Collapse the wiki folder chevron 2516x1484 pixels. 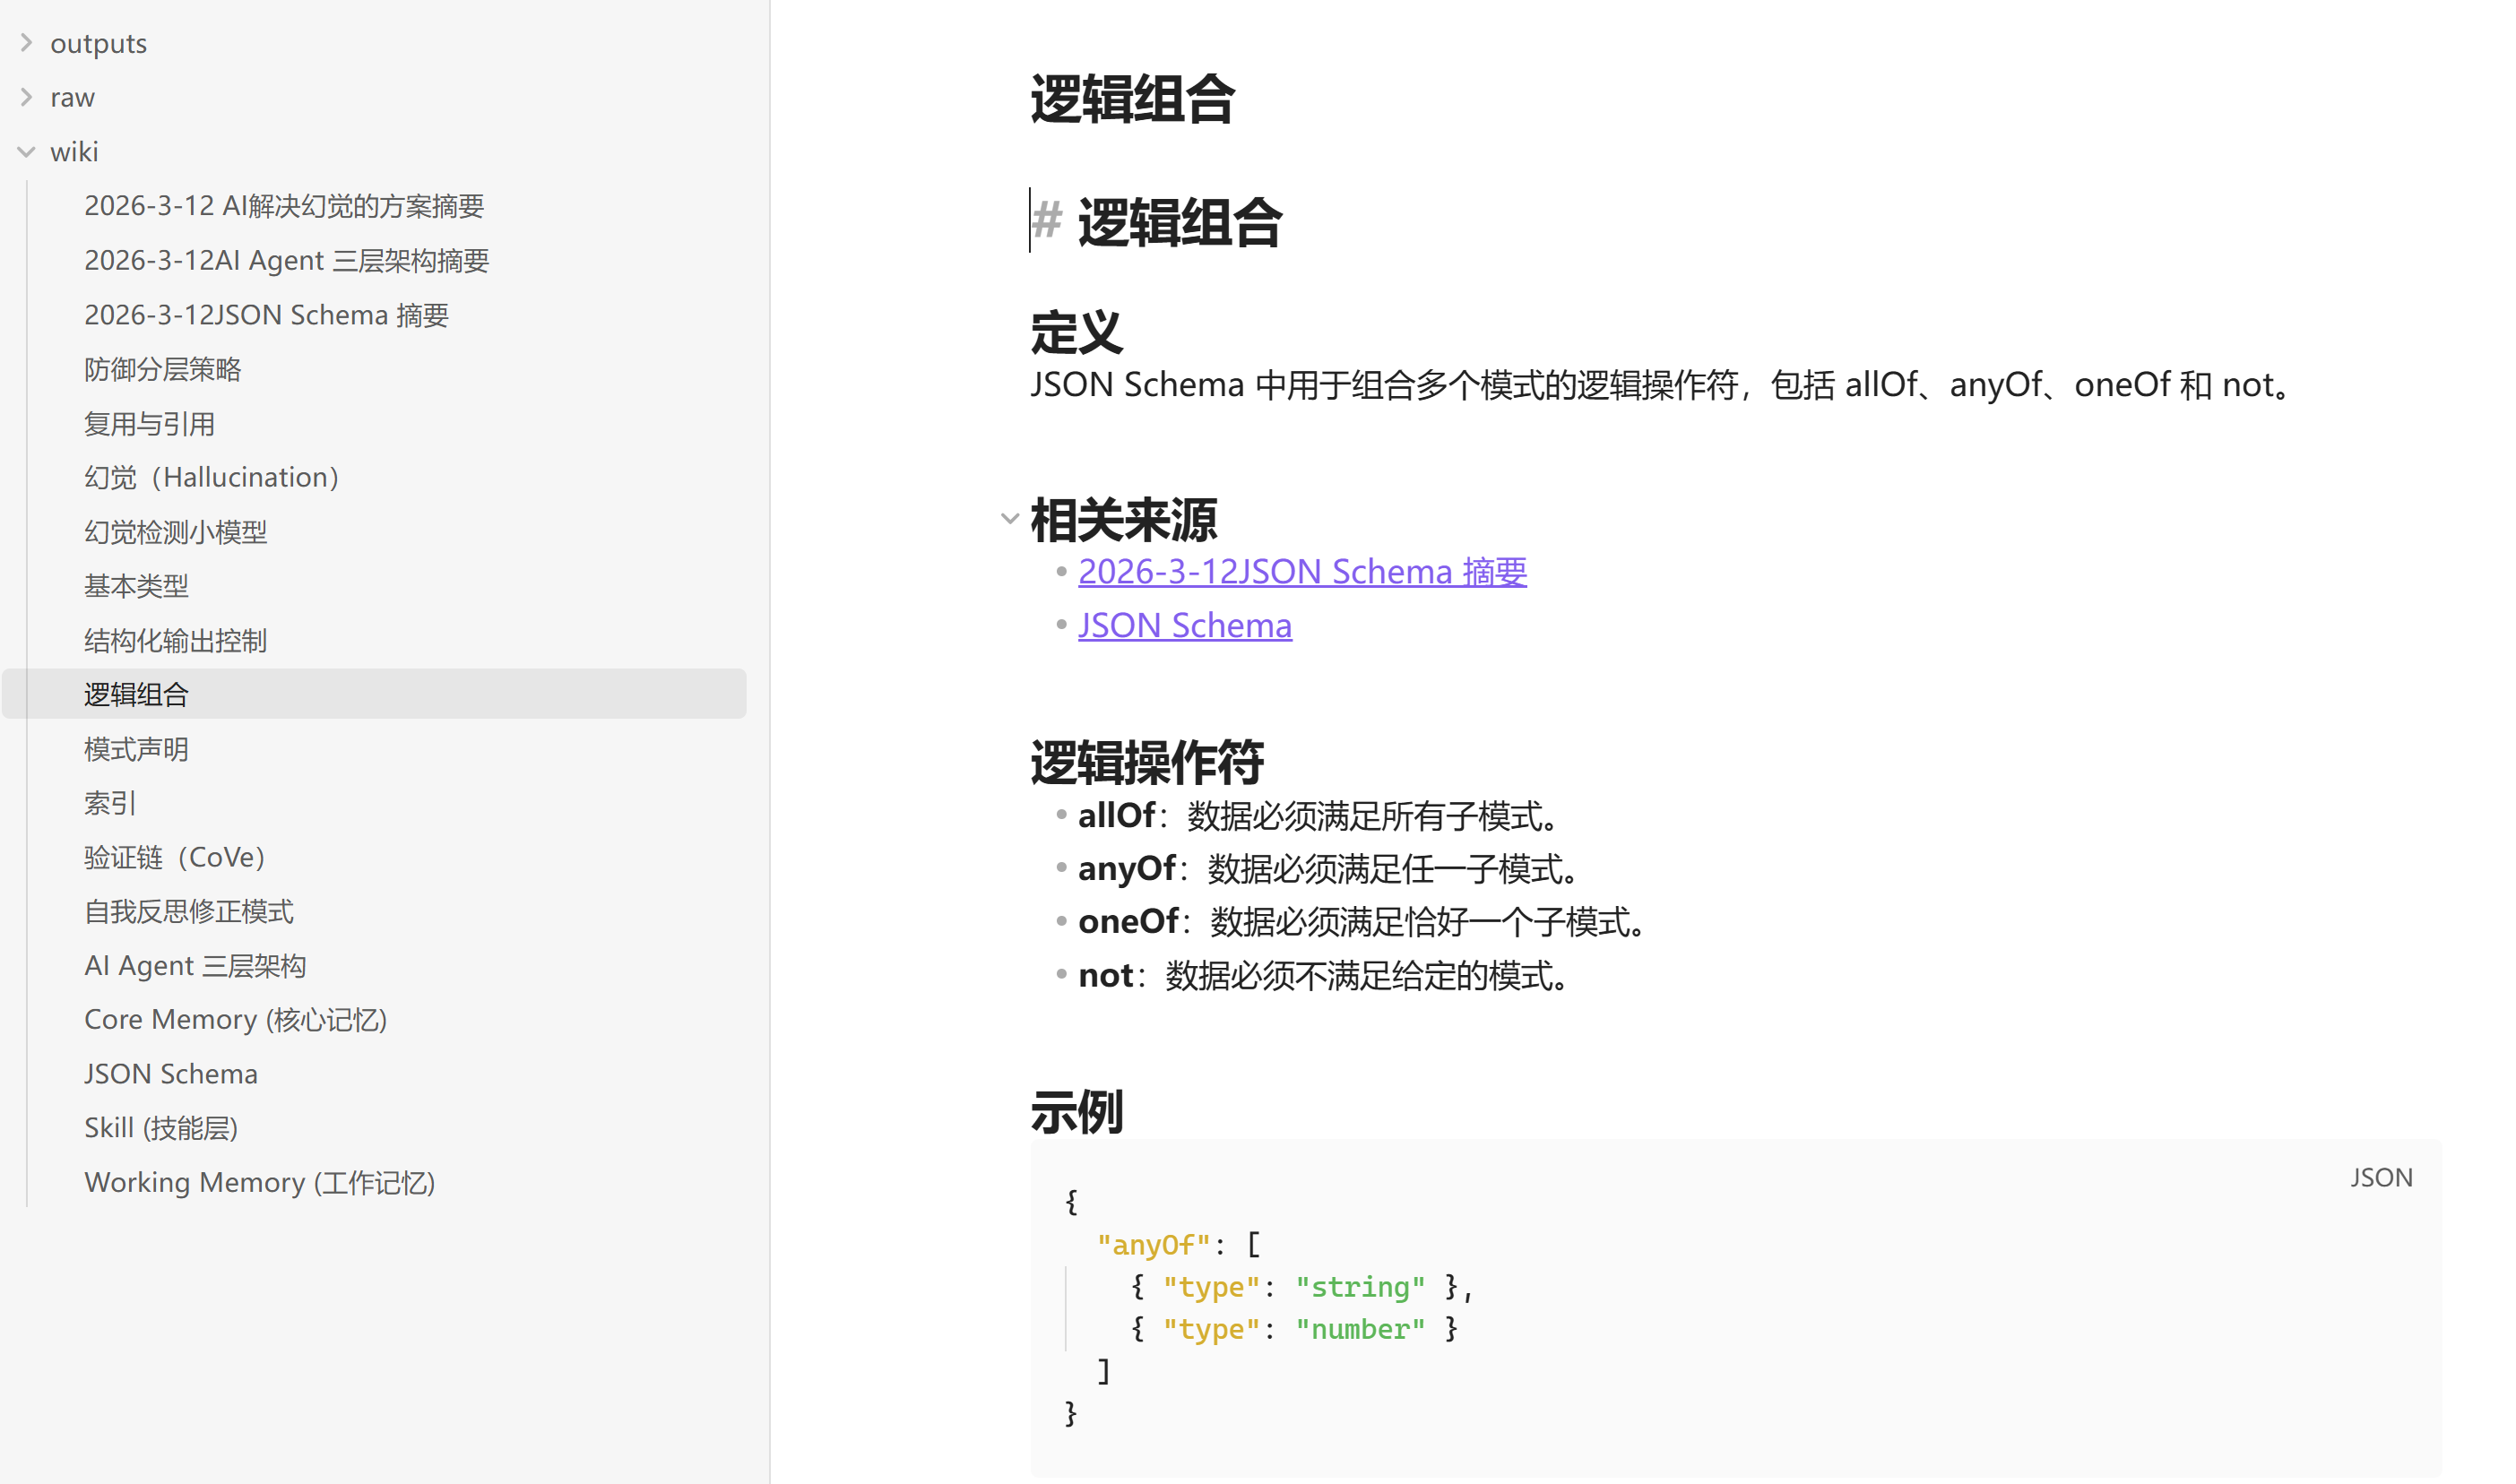click(x=27, y=152)
